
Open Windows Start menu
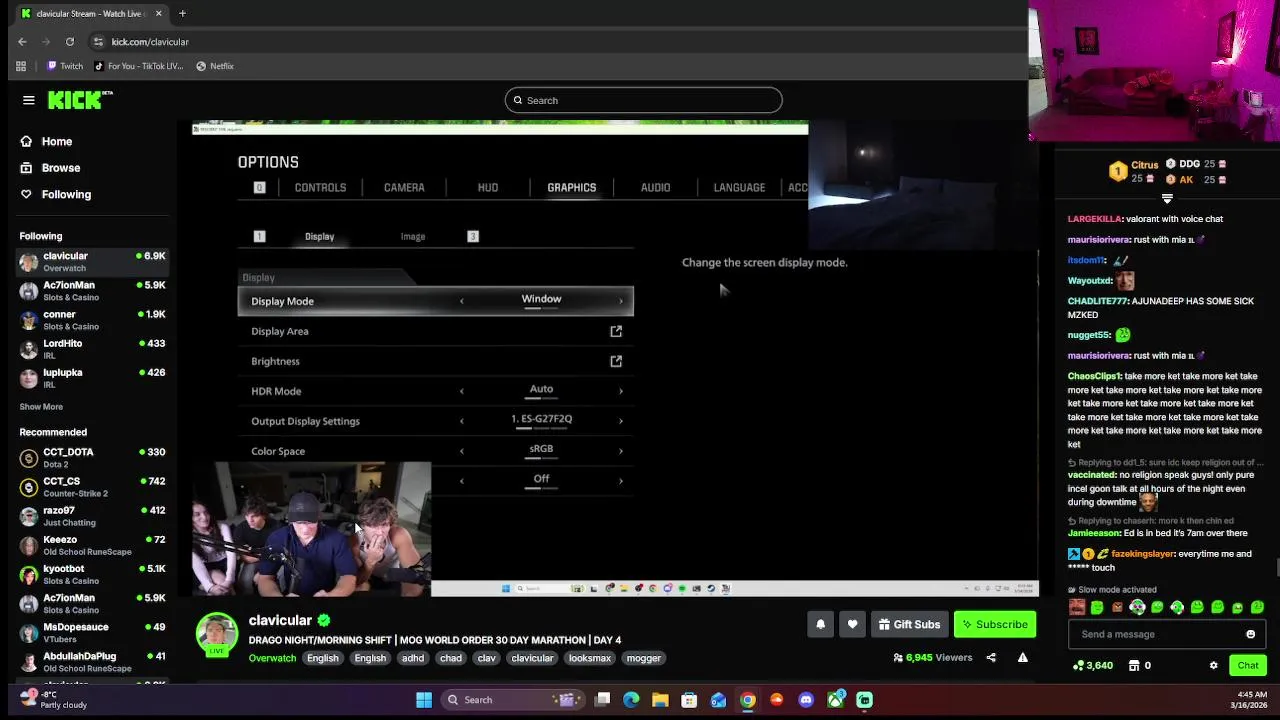tap(424, 700)
